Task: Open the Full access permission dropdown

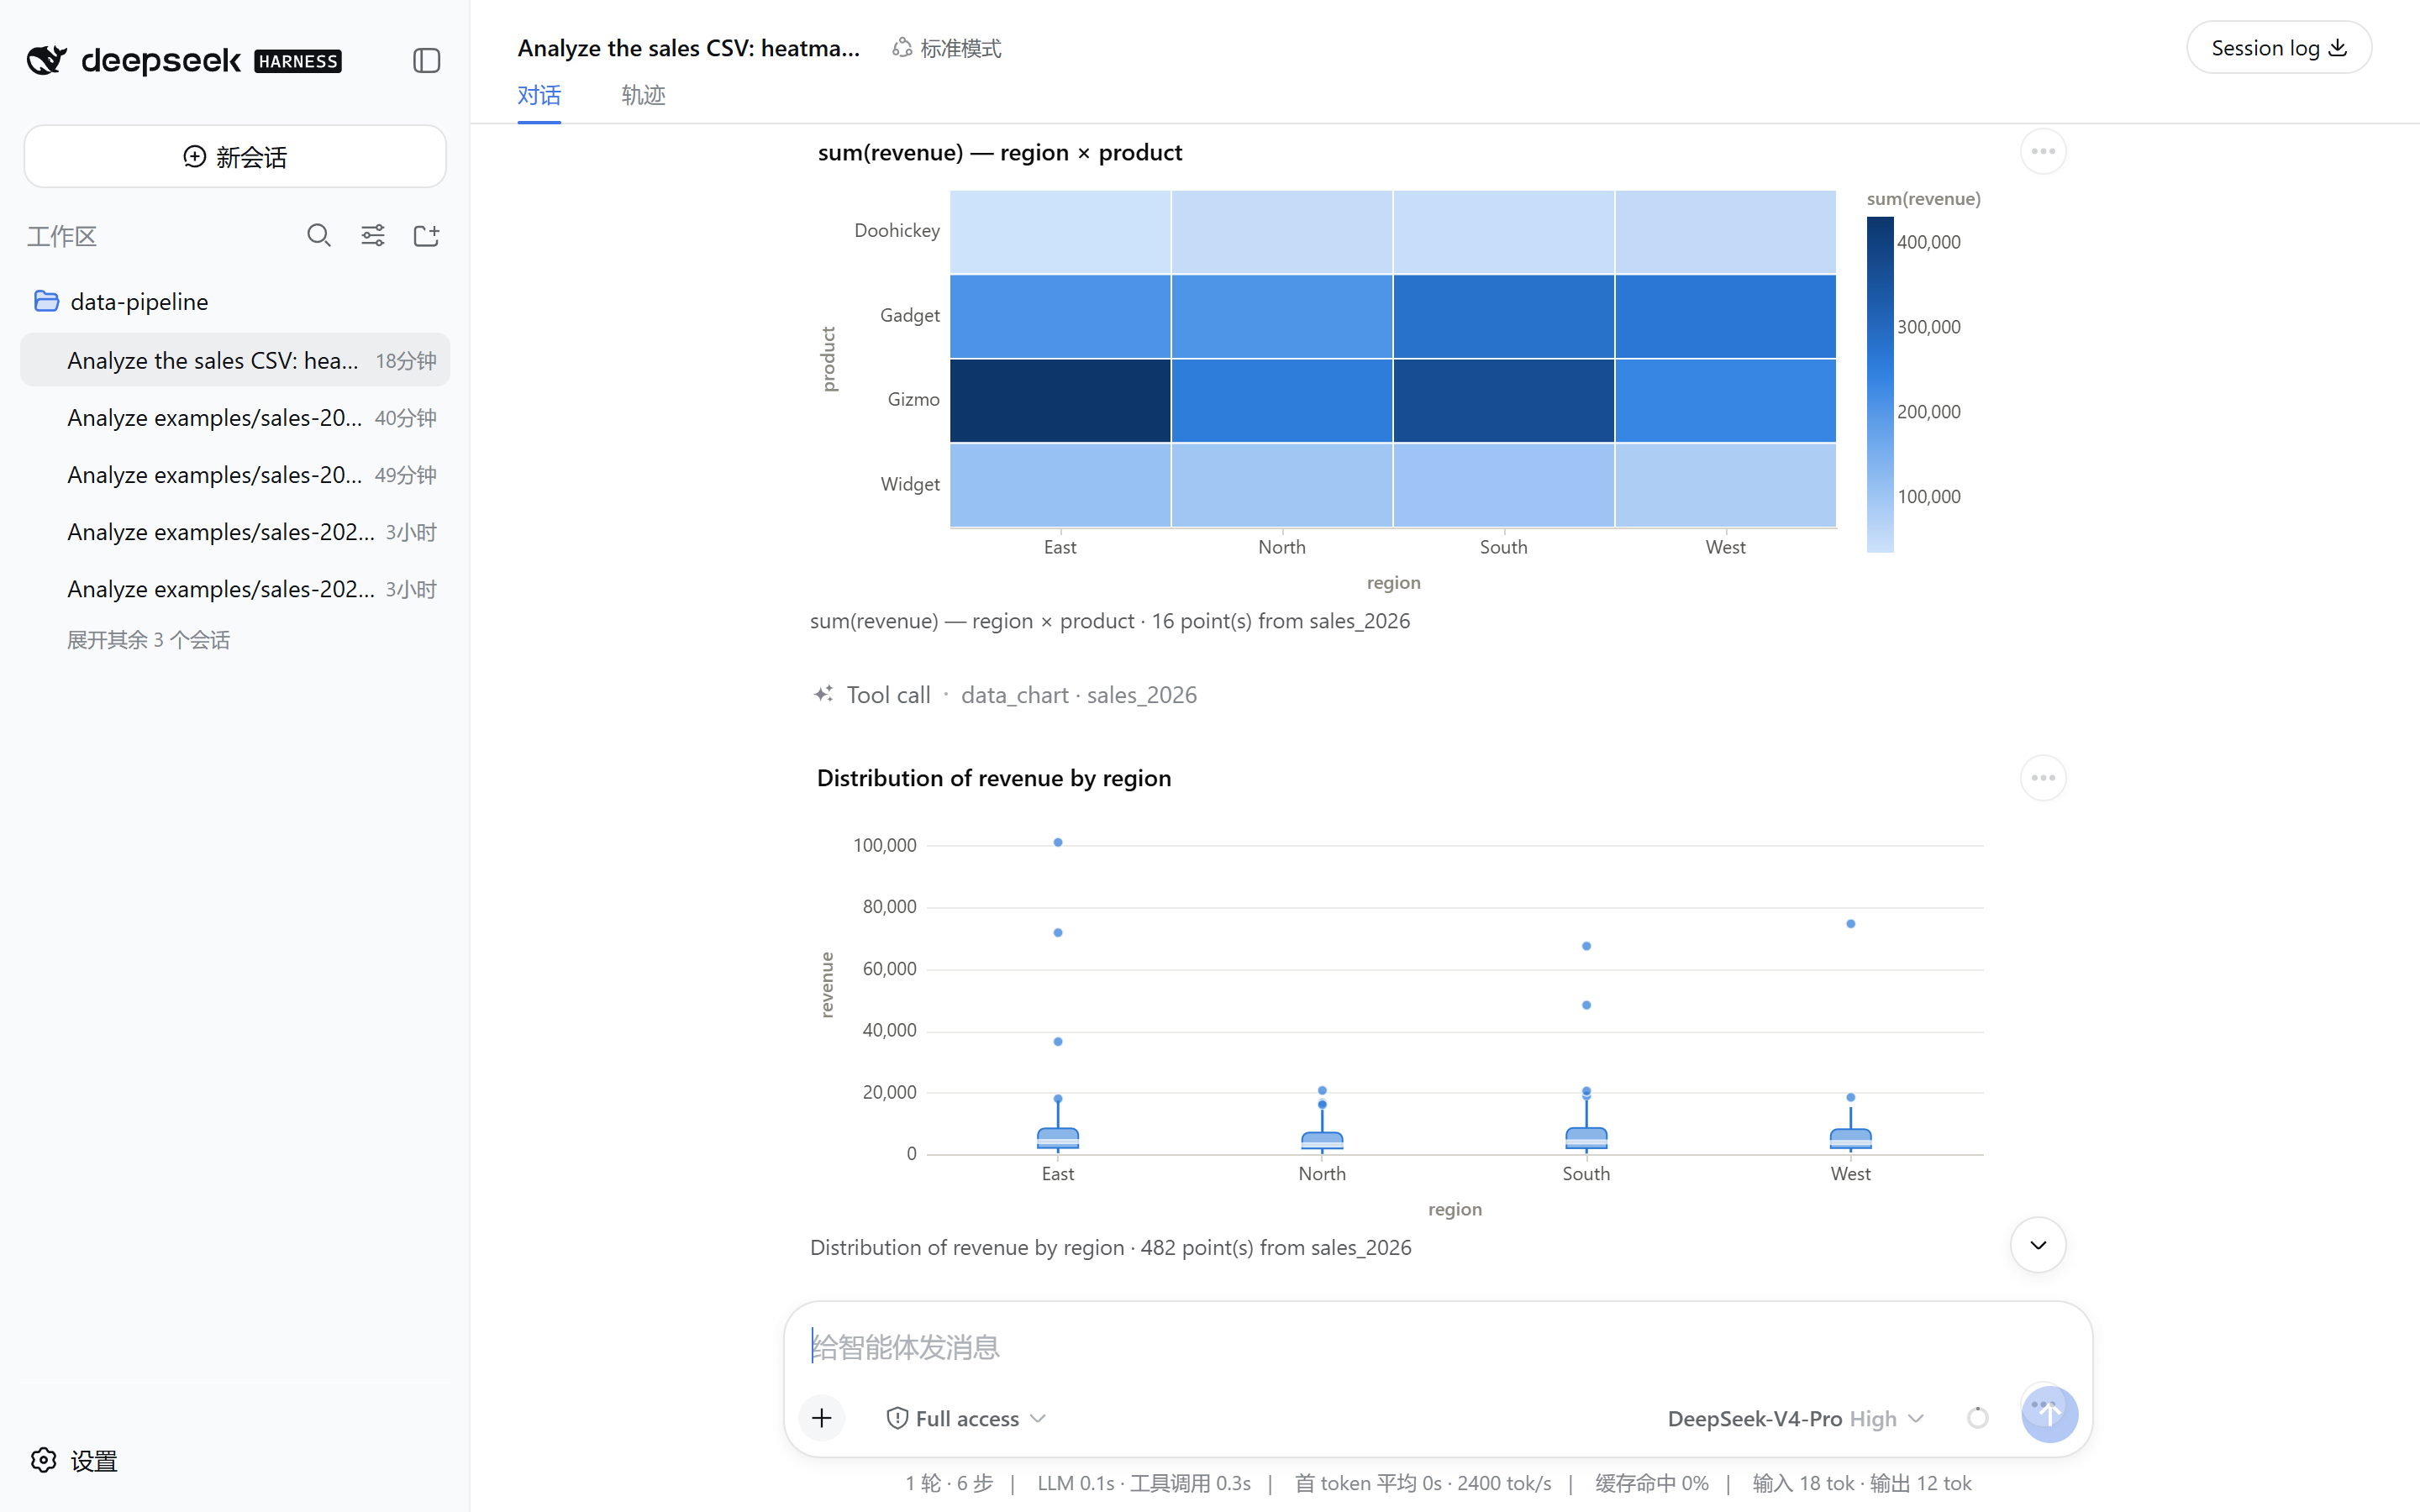Action: tap(966, 1418)
